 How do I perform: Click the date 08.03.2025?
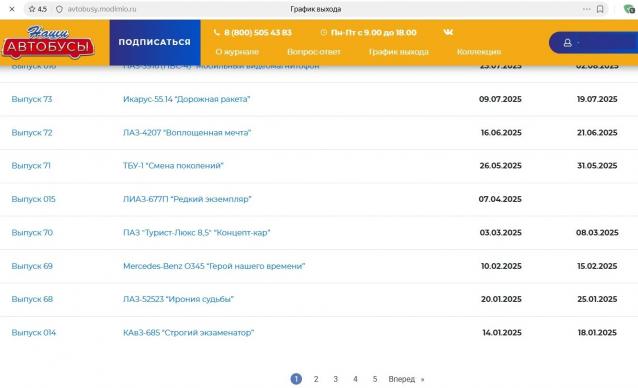597,233
